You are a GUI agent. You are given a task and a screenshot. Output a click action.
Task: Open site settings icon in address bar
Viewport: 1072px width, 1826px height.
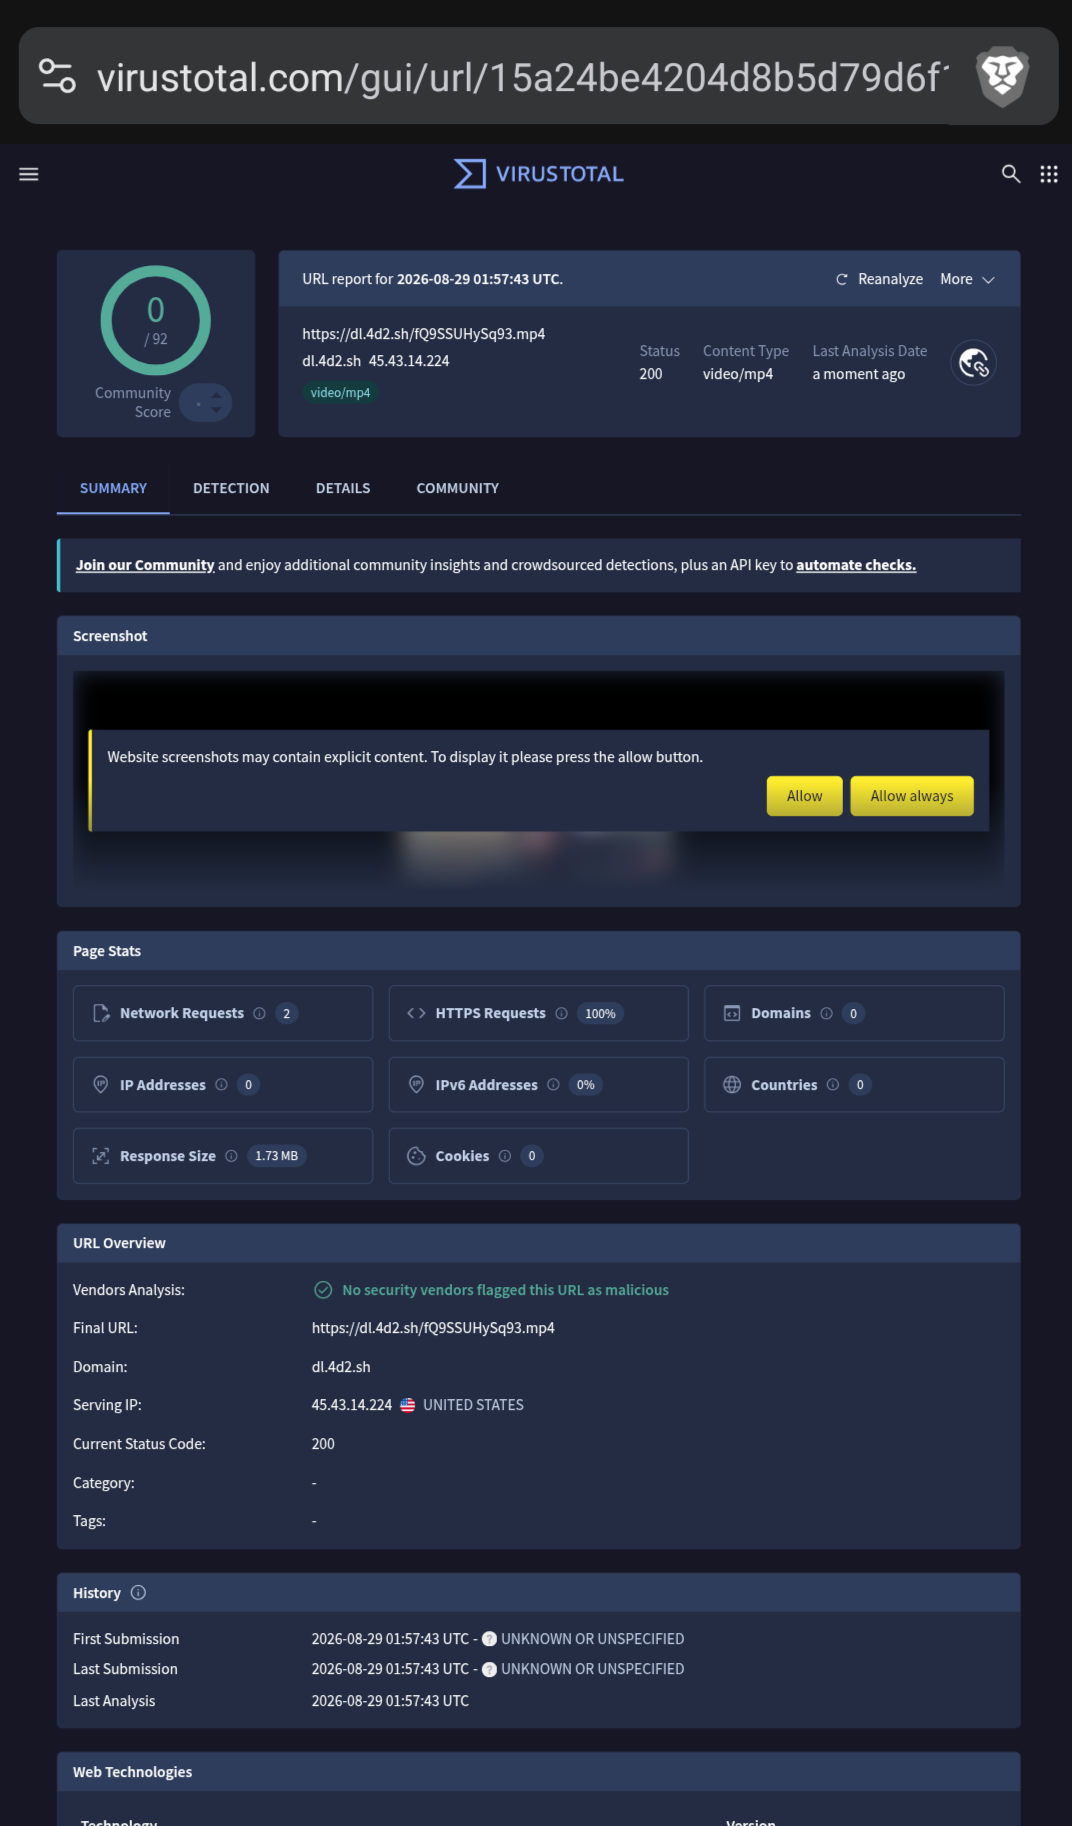(57, 77)
